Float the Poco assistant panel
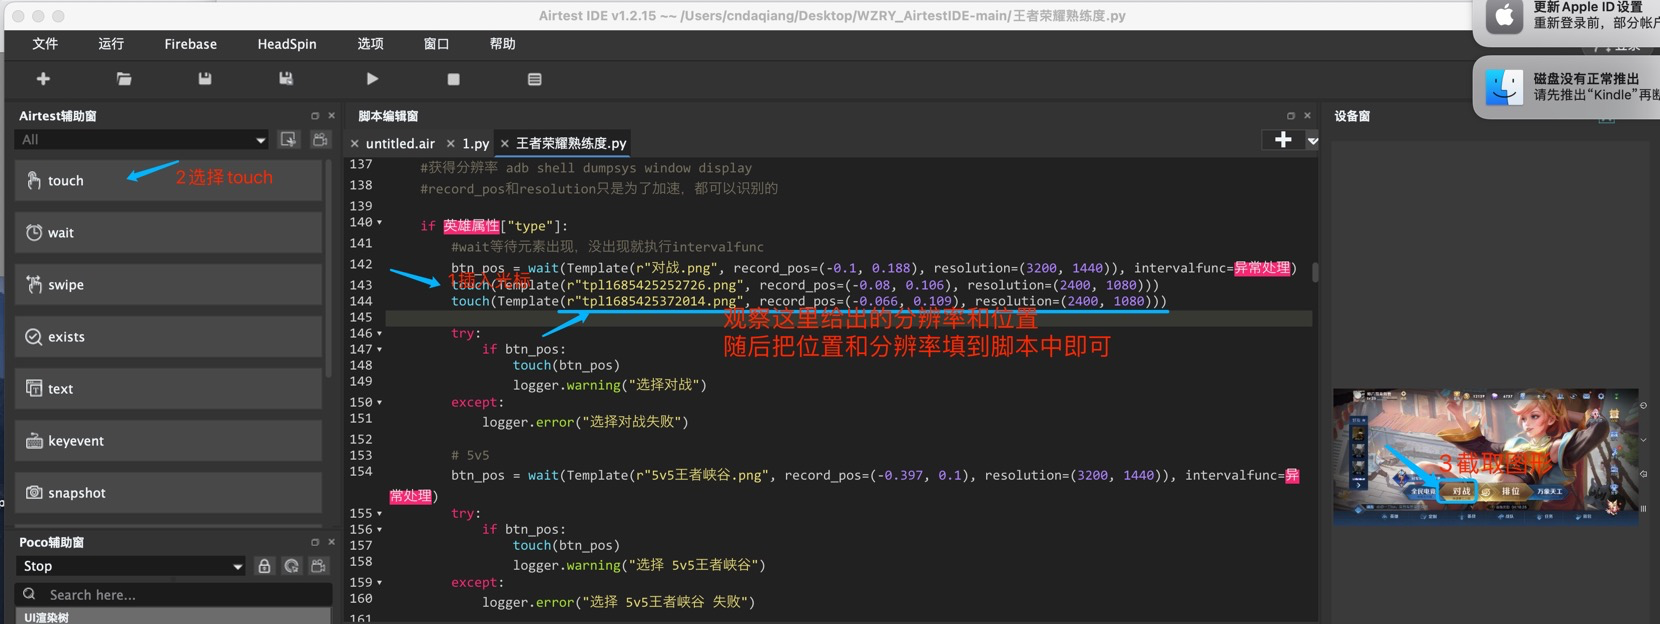Viewport: 1660px width, 624px height. coord(315,542)
